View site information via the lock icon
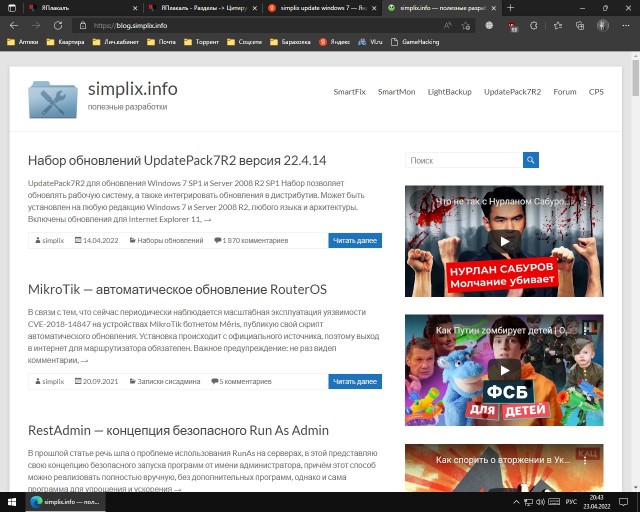This screenshot has width=640, height=512. click(x=83, y=25)
